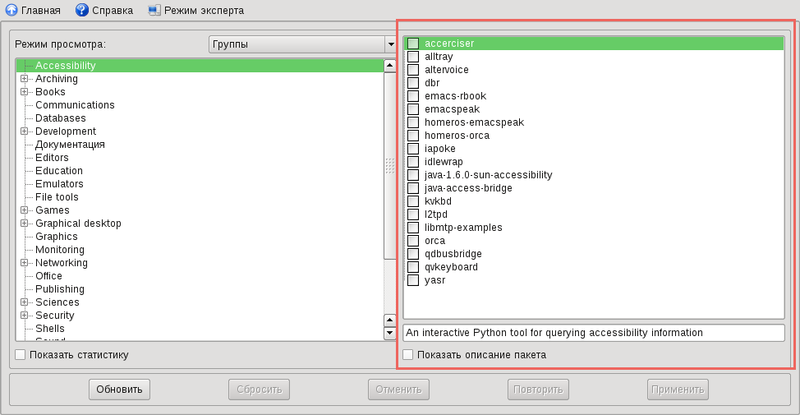This screenshot has height=415, width=800.
Task: Check the accerciser package checkbox
Action: [413, 43]
